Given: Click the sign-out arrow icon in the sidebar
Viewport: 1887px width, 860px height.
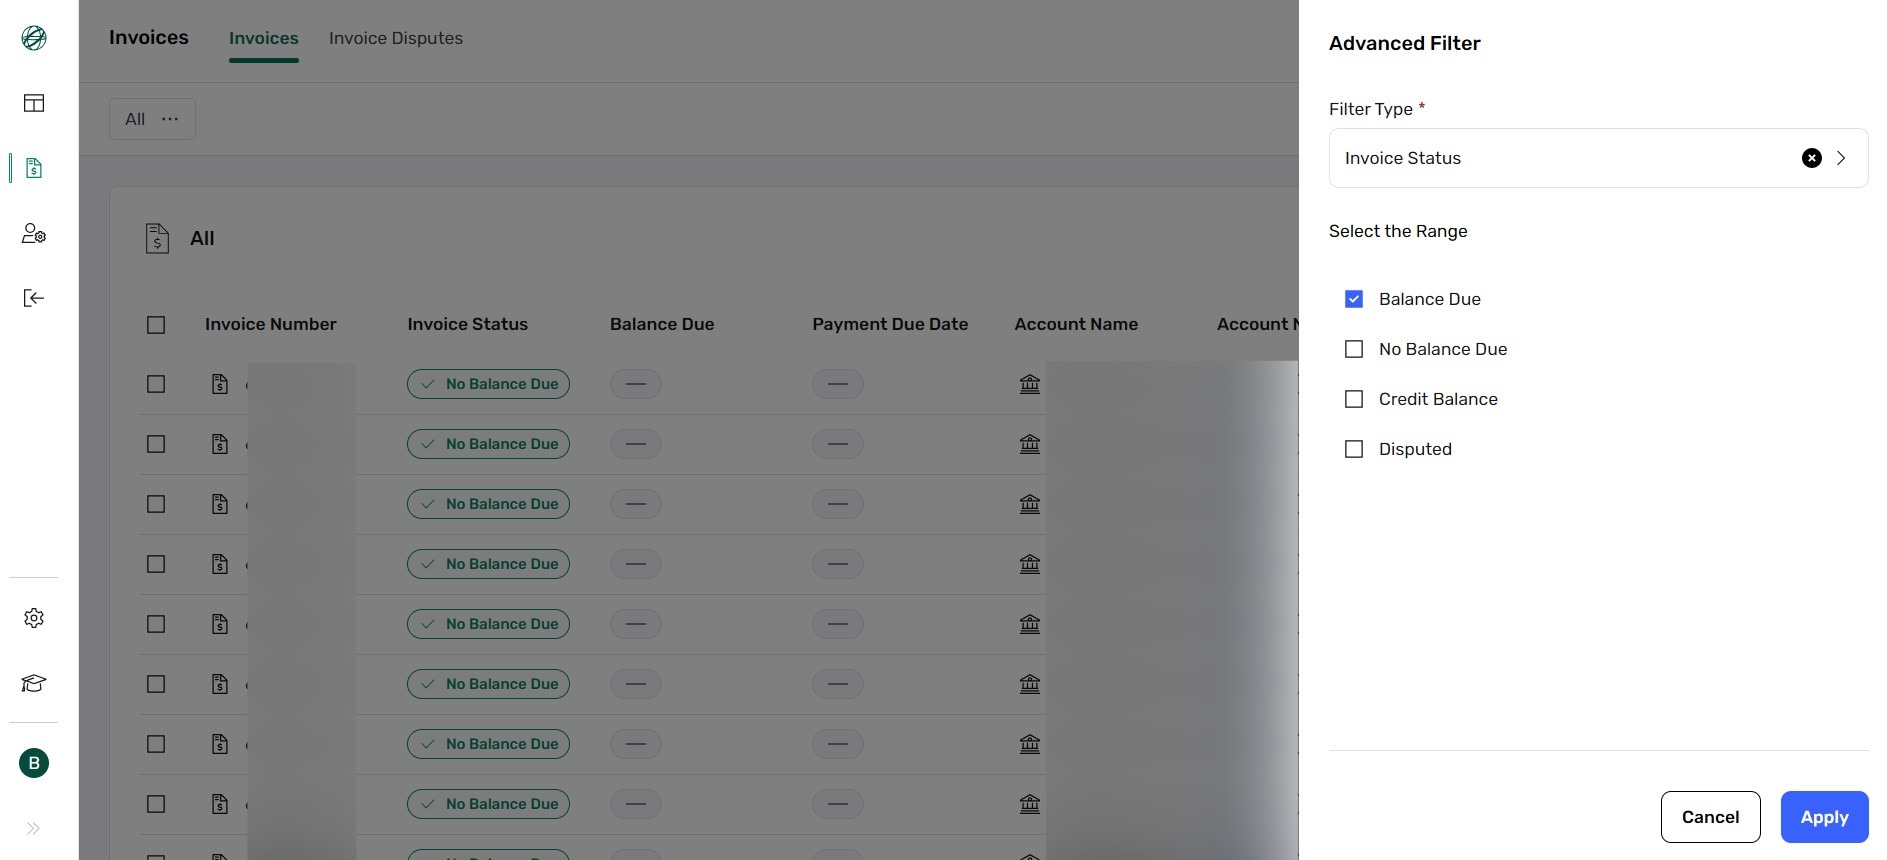Looking at the screenshot, I should [34, 298].
